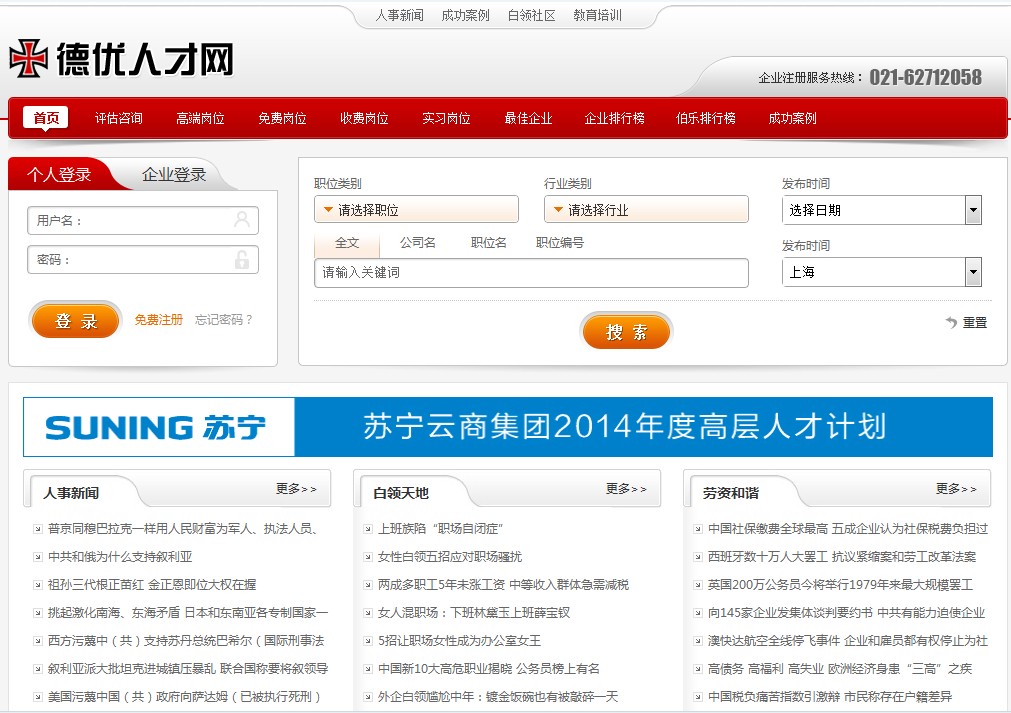1011x713 pixels.
Task: Open 成功案例 in the top links
Action: pos(466,15)
